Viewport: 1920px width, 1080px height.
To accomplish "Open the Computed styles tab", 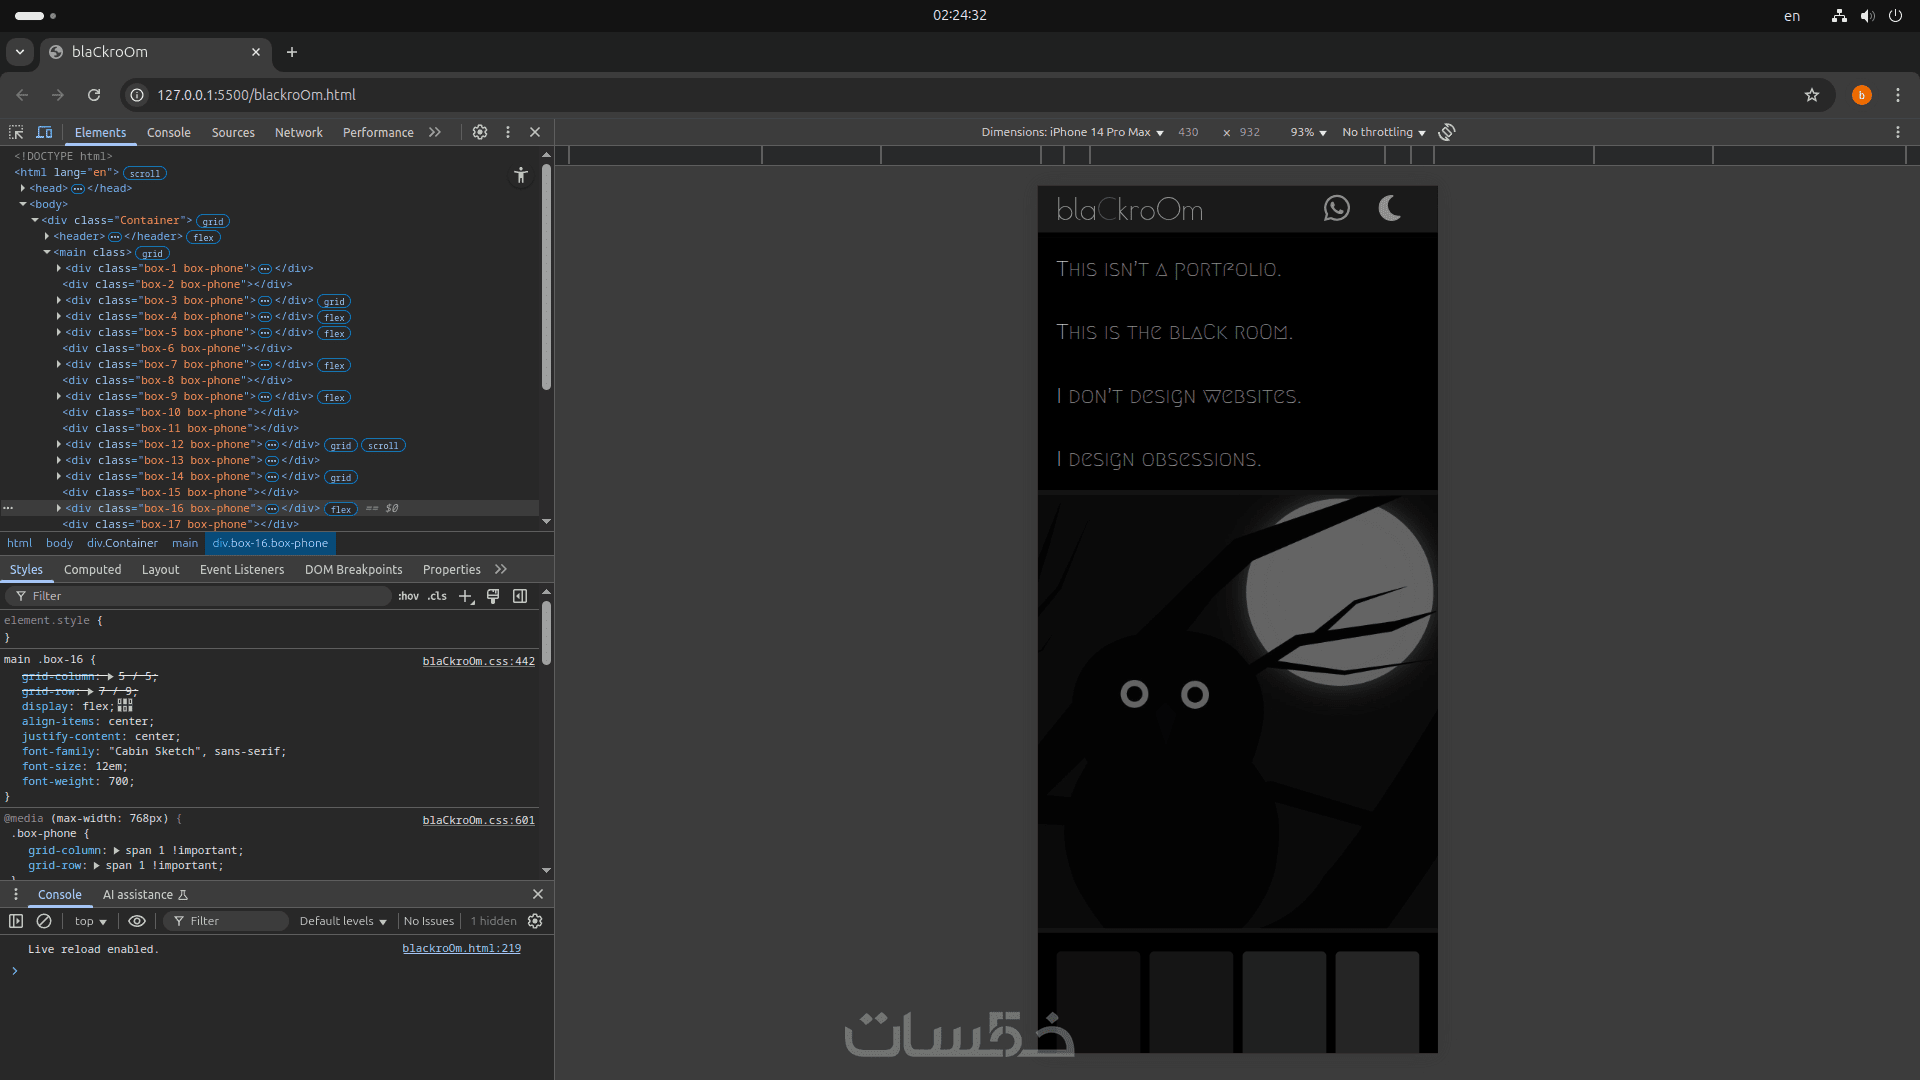I will click(92, 569).
